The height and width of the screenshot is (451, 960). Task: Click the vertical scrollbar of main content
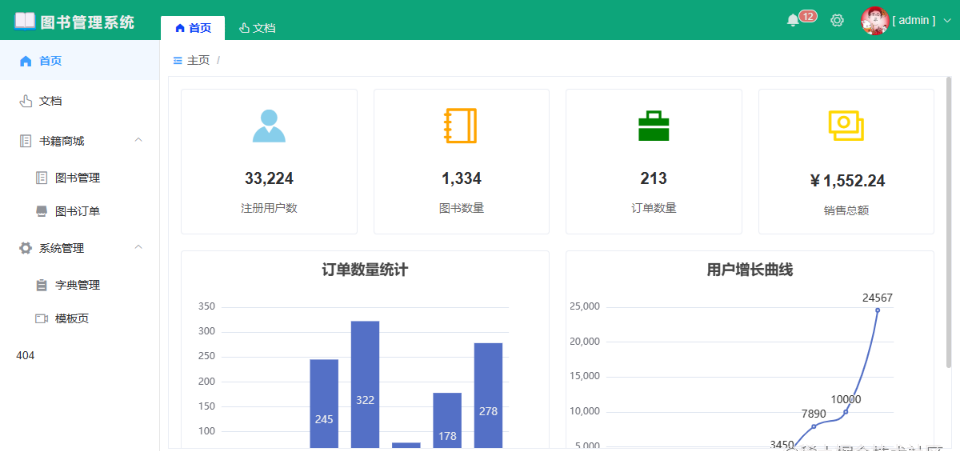click(949, 223)
